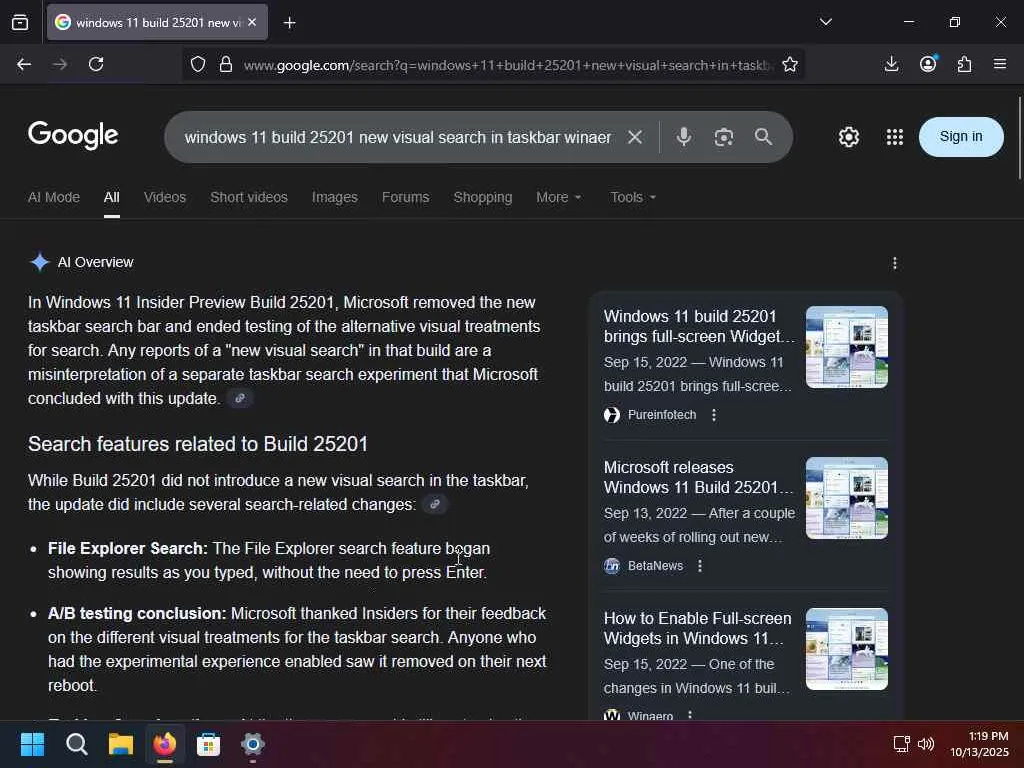View Pureinfotech article thumbnail

pyautogui.click(x=846, y=347)
